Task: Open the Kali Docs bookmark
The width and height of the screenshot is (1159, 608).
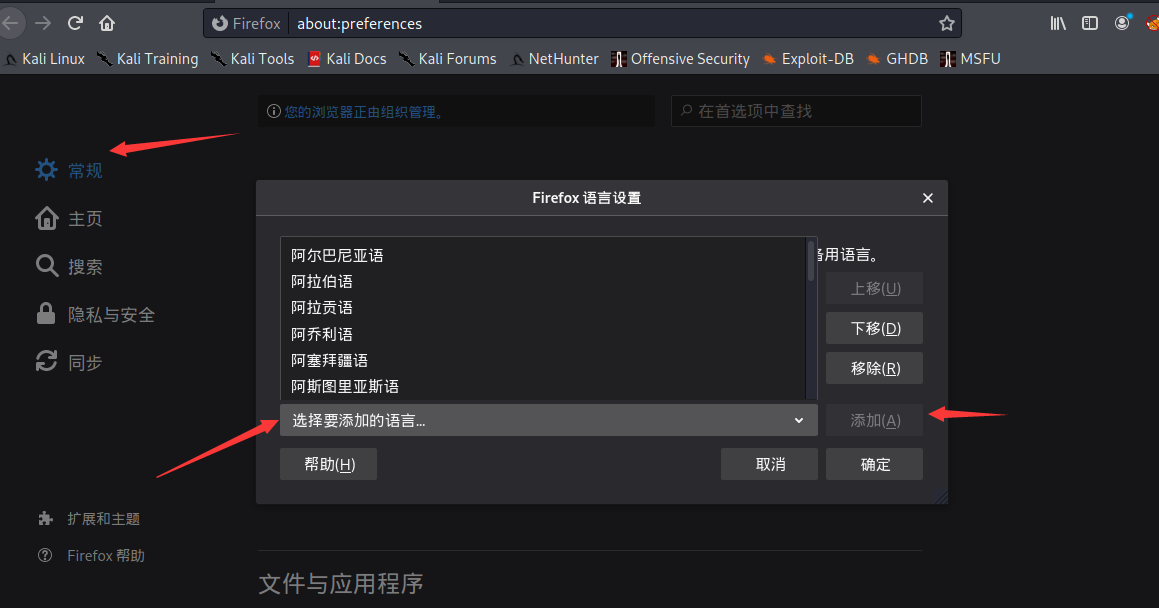Action: click(x=347, y=59)
